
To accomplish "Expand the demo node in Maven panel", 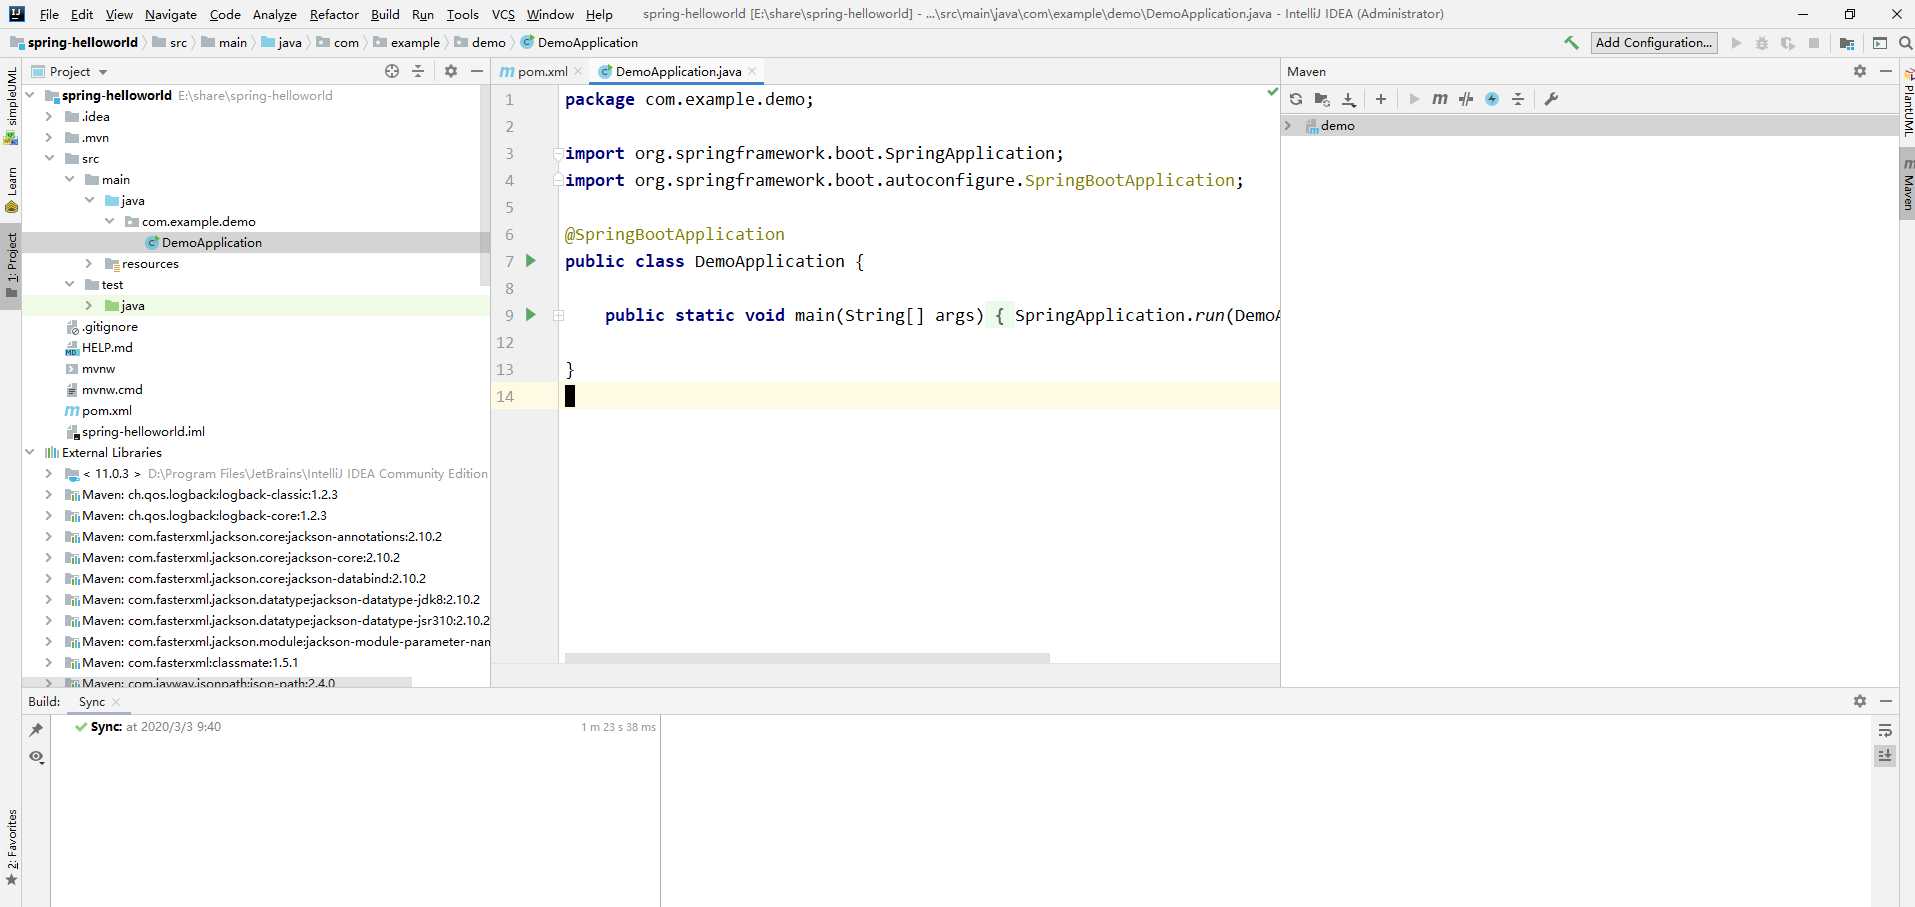I will point(1288,126).
